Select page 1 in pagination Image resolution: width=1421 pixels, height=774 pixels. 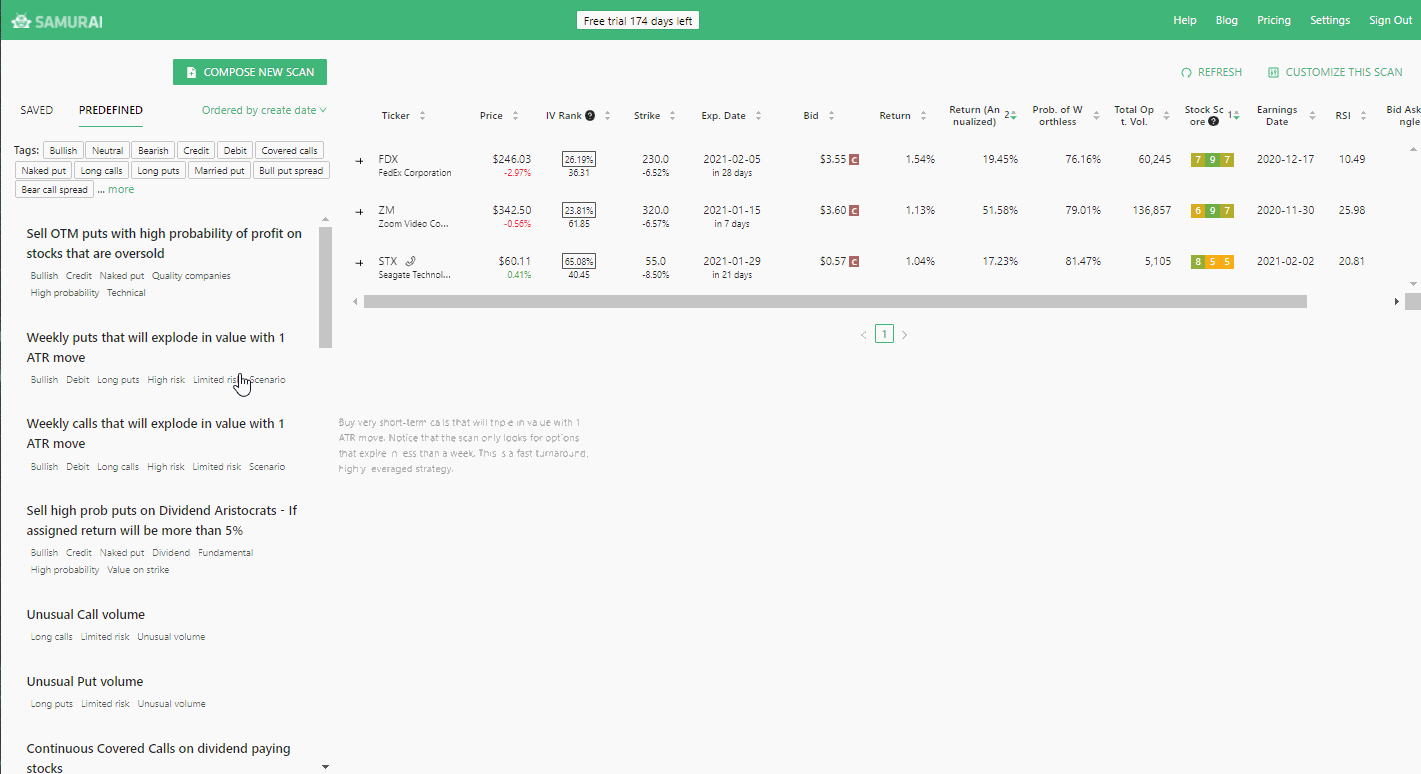click(x=884, y=334)
